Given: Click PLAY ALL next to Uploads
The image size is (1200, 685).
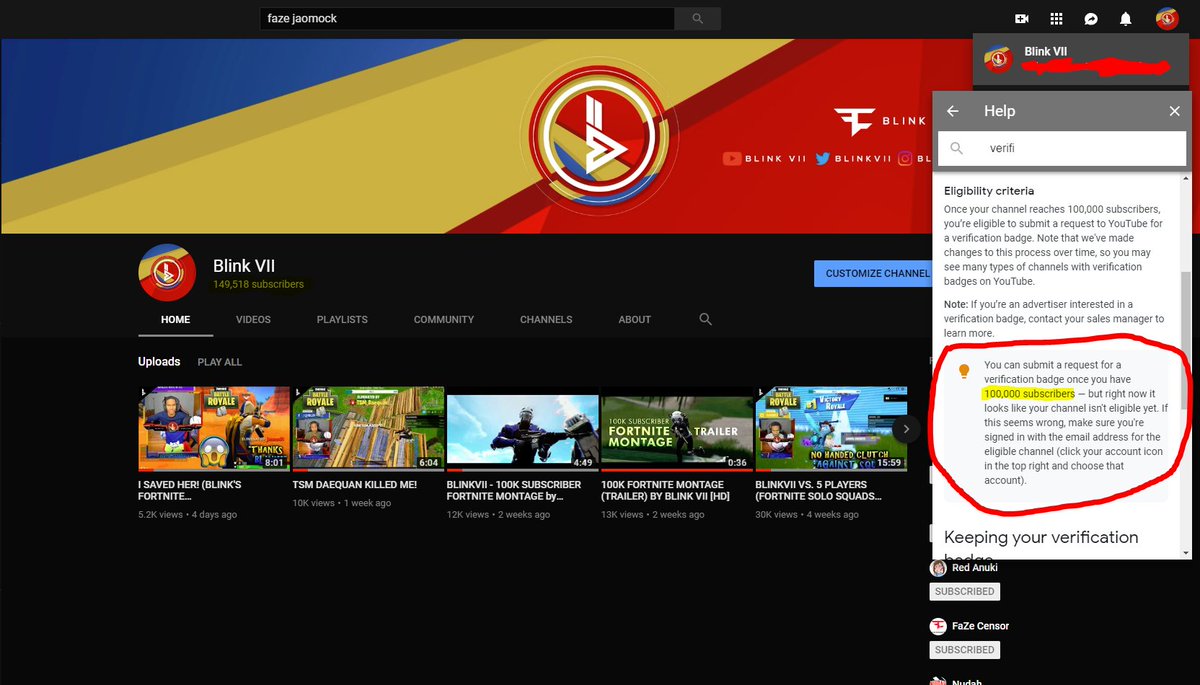Looking at the screenshot, I should pyautogui.click(x=220, y=362).
